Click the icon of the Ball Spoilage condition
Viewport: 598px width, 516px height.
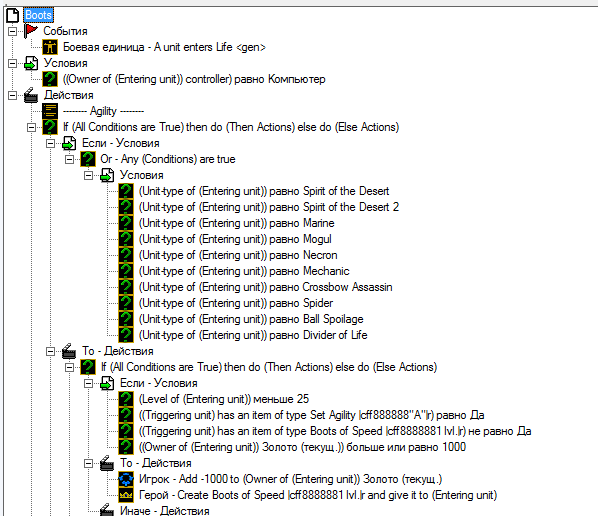pyautogui.click(x=126, y=319)
